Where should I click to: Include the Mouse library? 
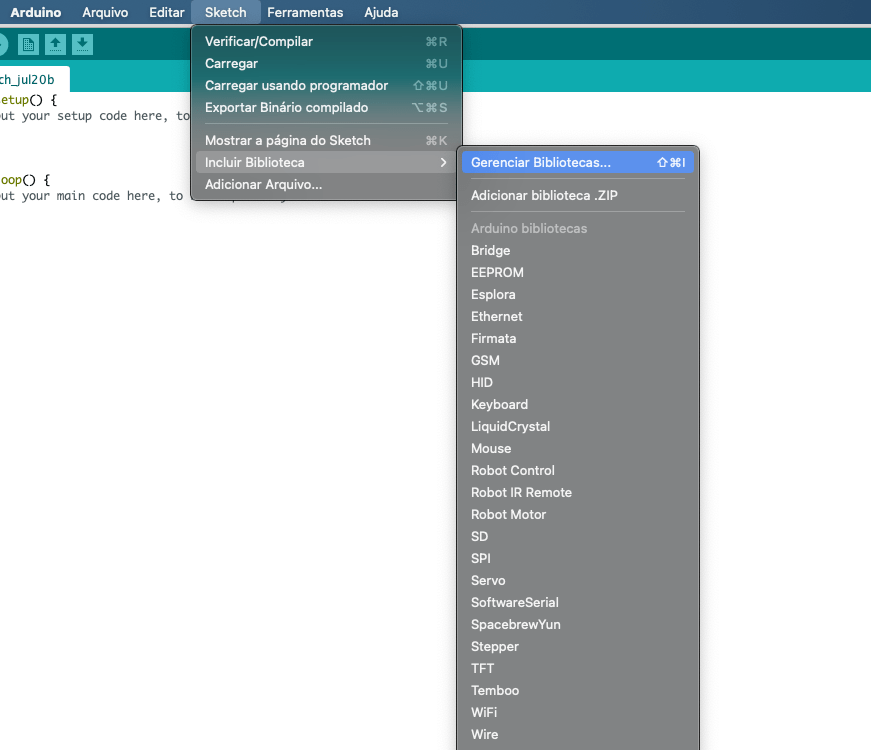point(578,448)
